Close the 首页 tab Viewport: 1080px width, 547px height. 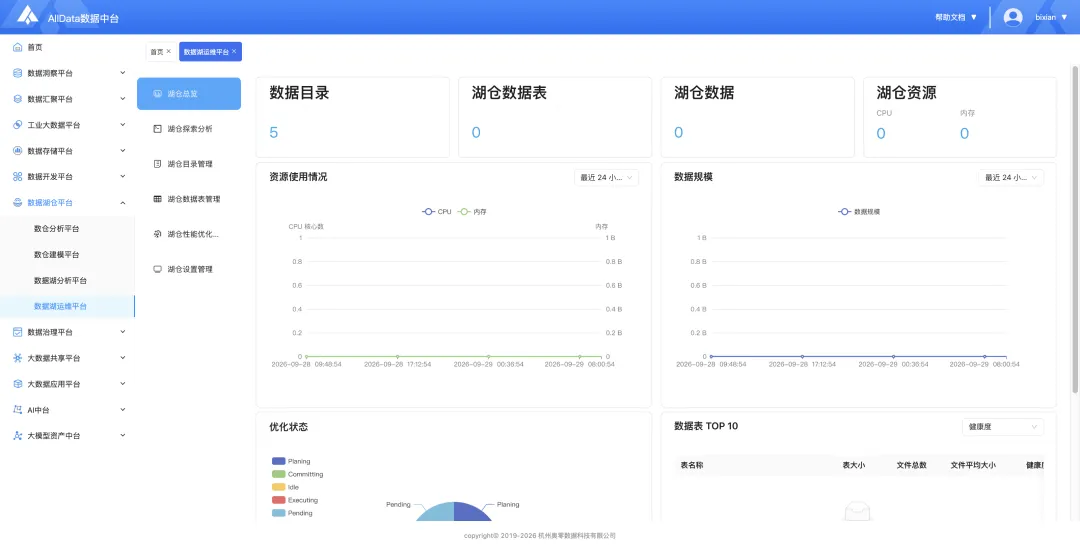pyautogui.click(x=169, y=51)
